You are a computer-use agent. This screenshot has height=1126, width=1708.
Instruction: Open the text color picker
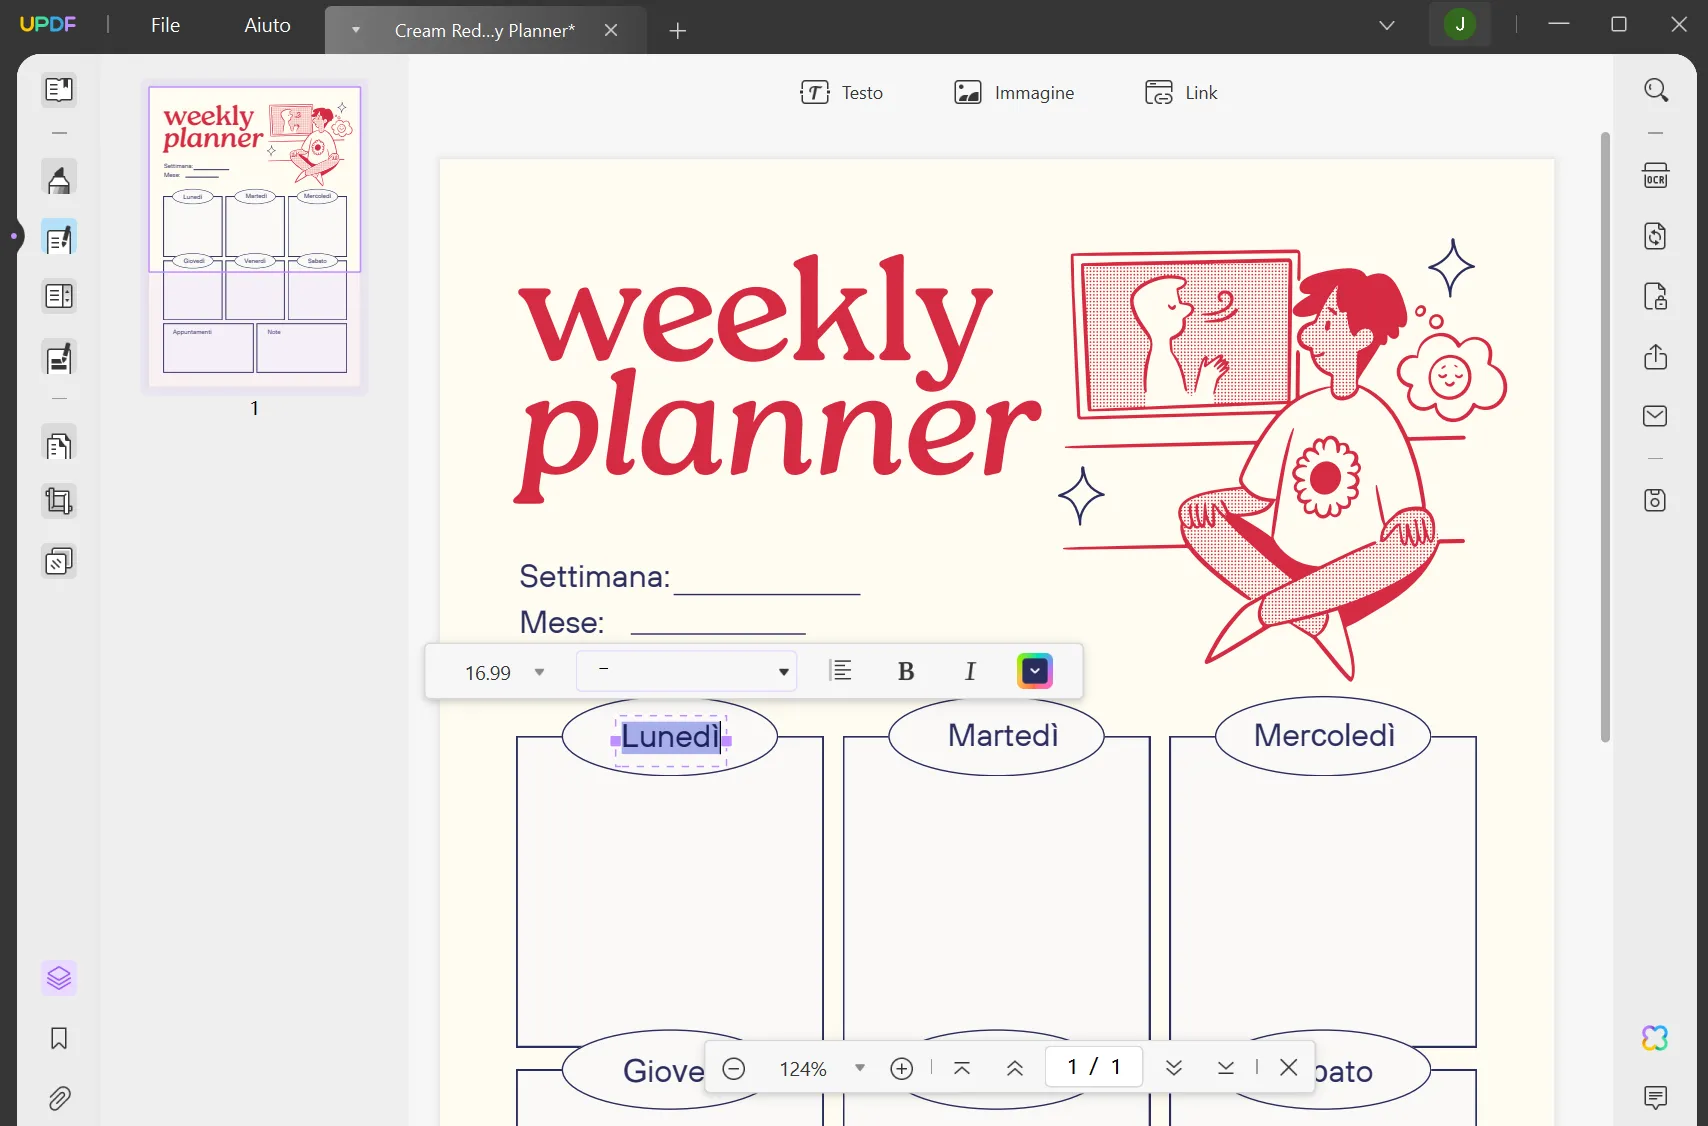coord(1035,671)
